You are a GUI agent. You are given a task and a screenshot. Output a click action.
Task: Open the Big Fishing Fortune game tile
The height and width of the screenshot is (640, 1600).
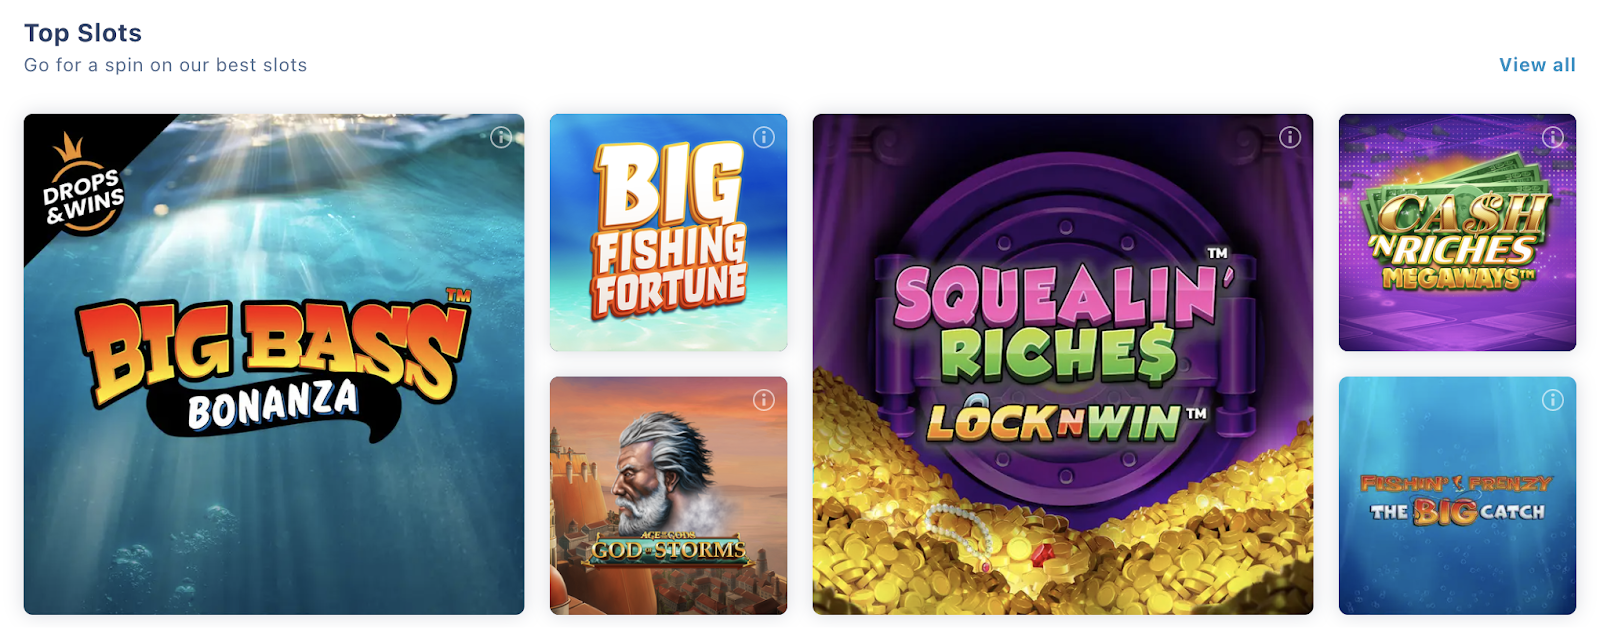[x=668, y=232]
